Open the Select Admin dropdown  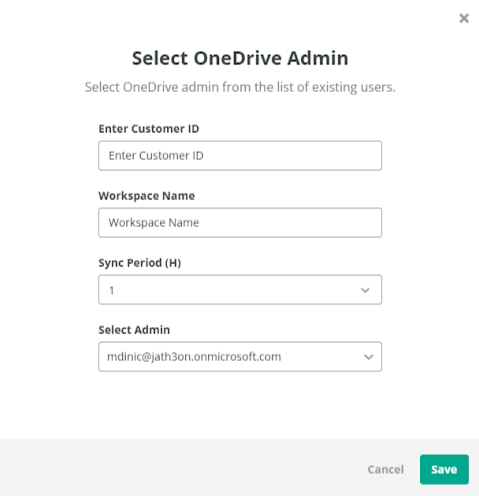pos(240,357)
